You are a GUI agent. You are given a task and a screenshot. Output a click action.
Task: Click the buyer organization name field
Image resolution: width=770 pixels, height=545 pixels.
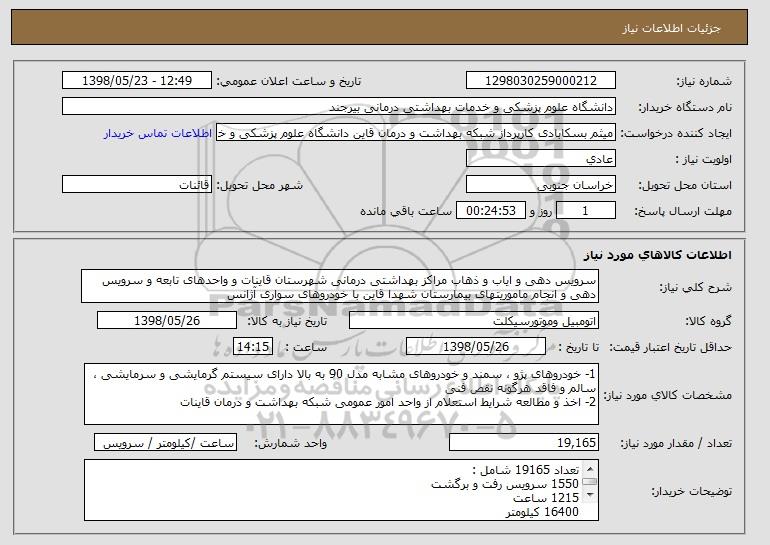click(339, 107)
